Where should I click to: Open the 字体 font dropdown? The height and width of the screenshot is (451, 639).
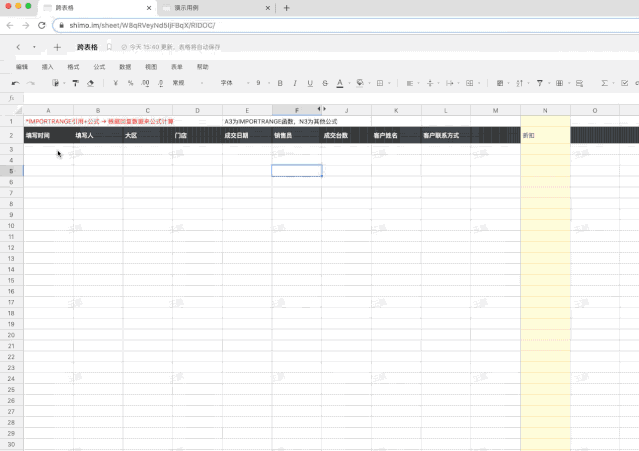235,83
